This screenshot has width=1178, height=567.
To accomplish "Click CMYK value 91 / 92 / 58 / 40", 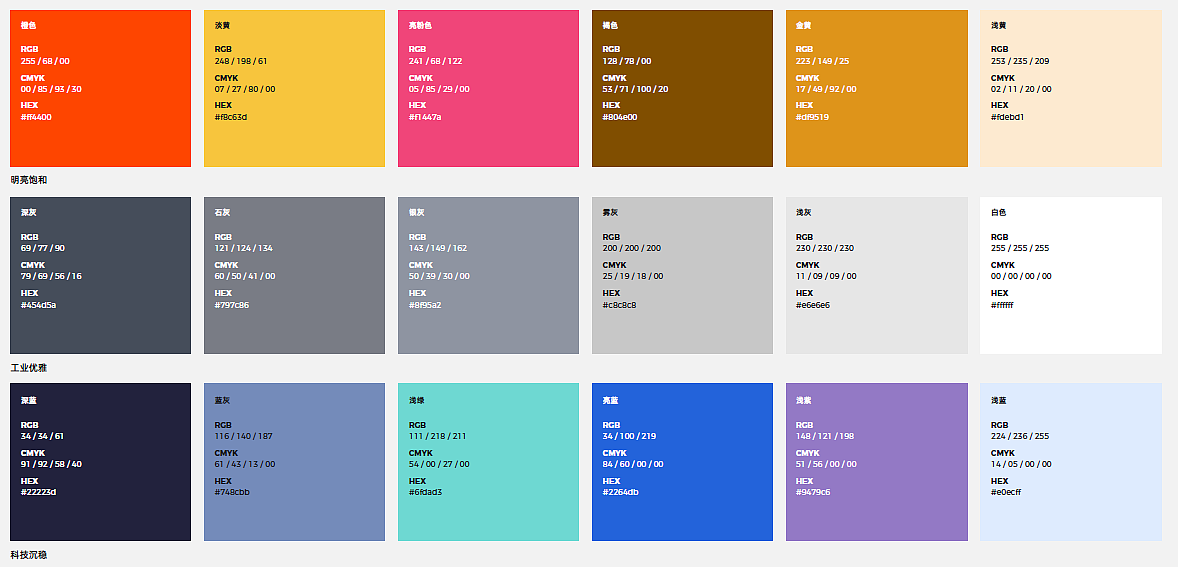I will coord(51,464).
